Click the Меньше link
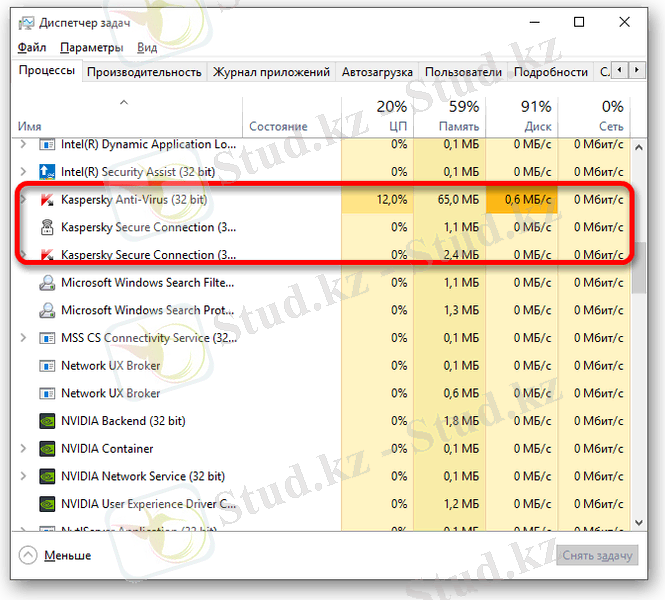The image size is (665, 600). (x=67, y=555)
